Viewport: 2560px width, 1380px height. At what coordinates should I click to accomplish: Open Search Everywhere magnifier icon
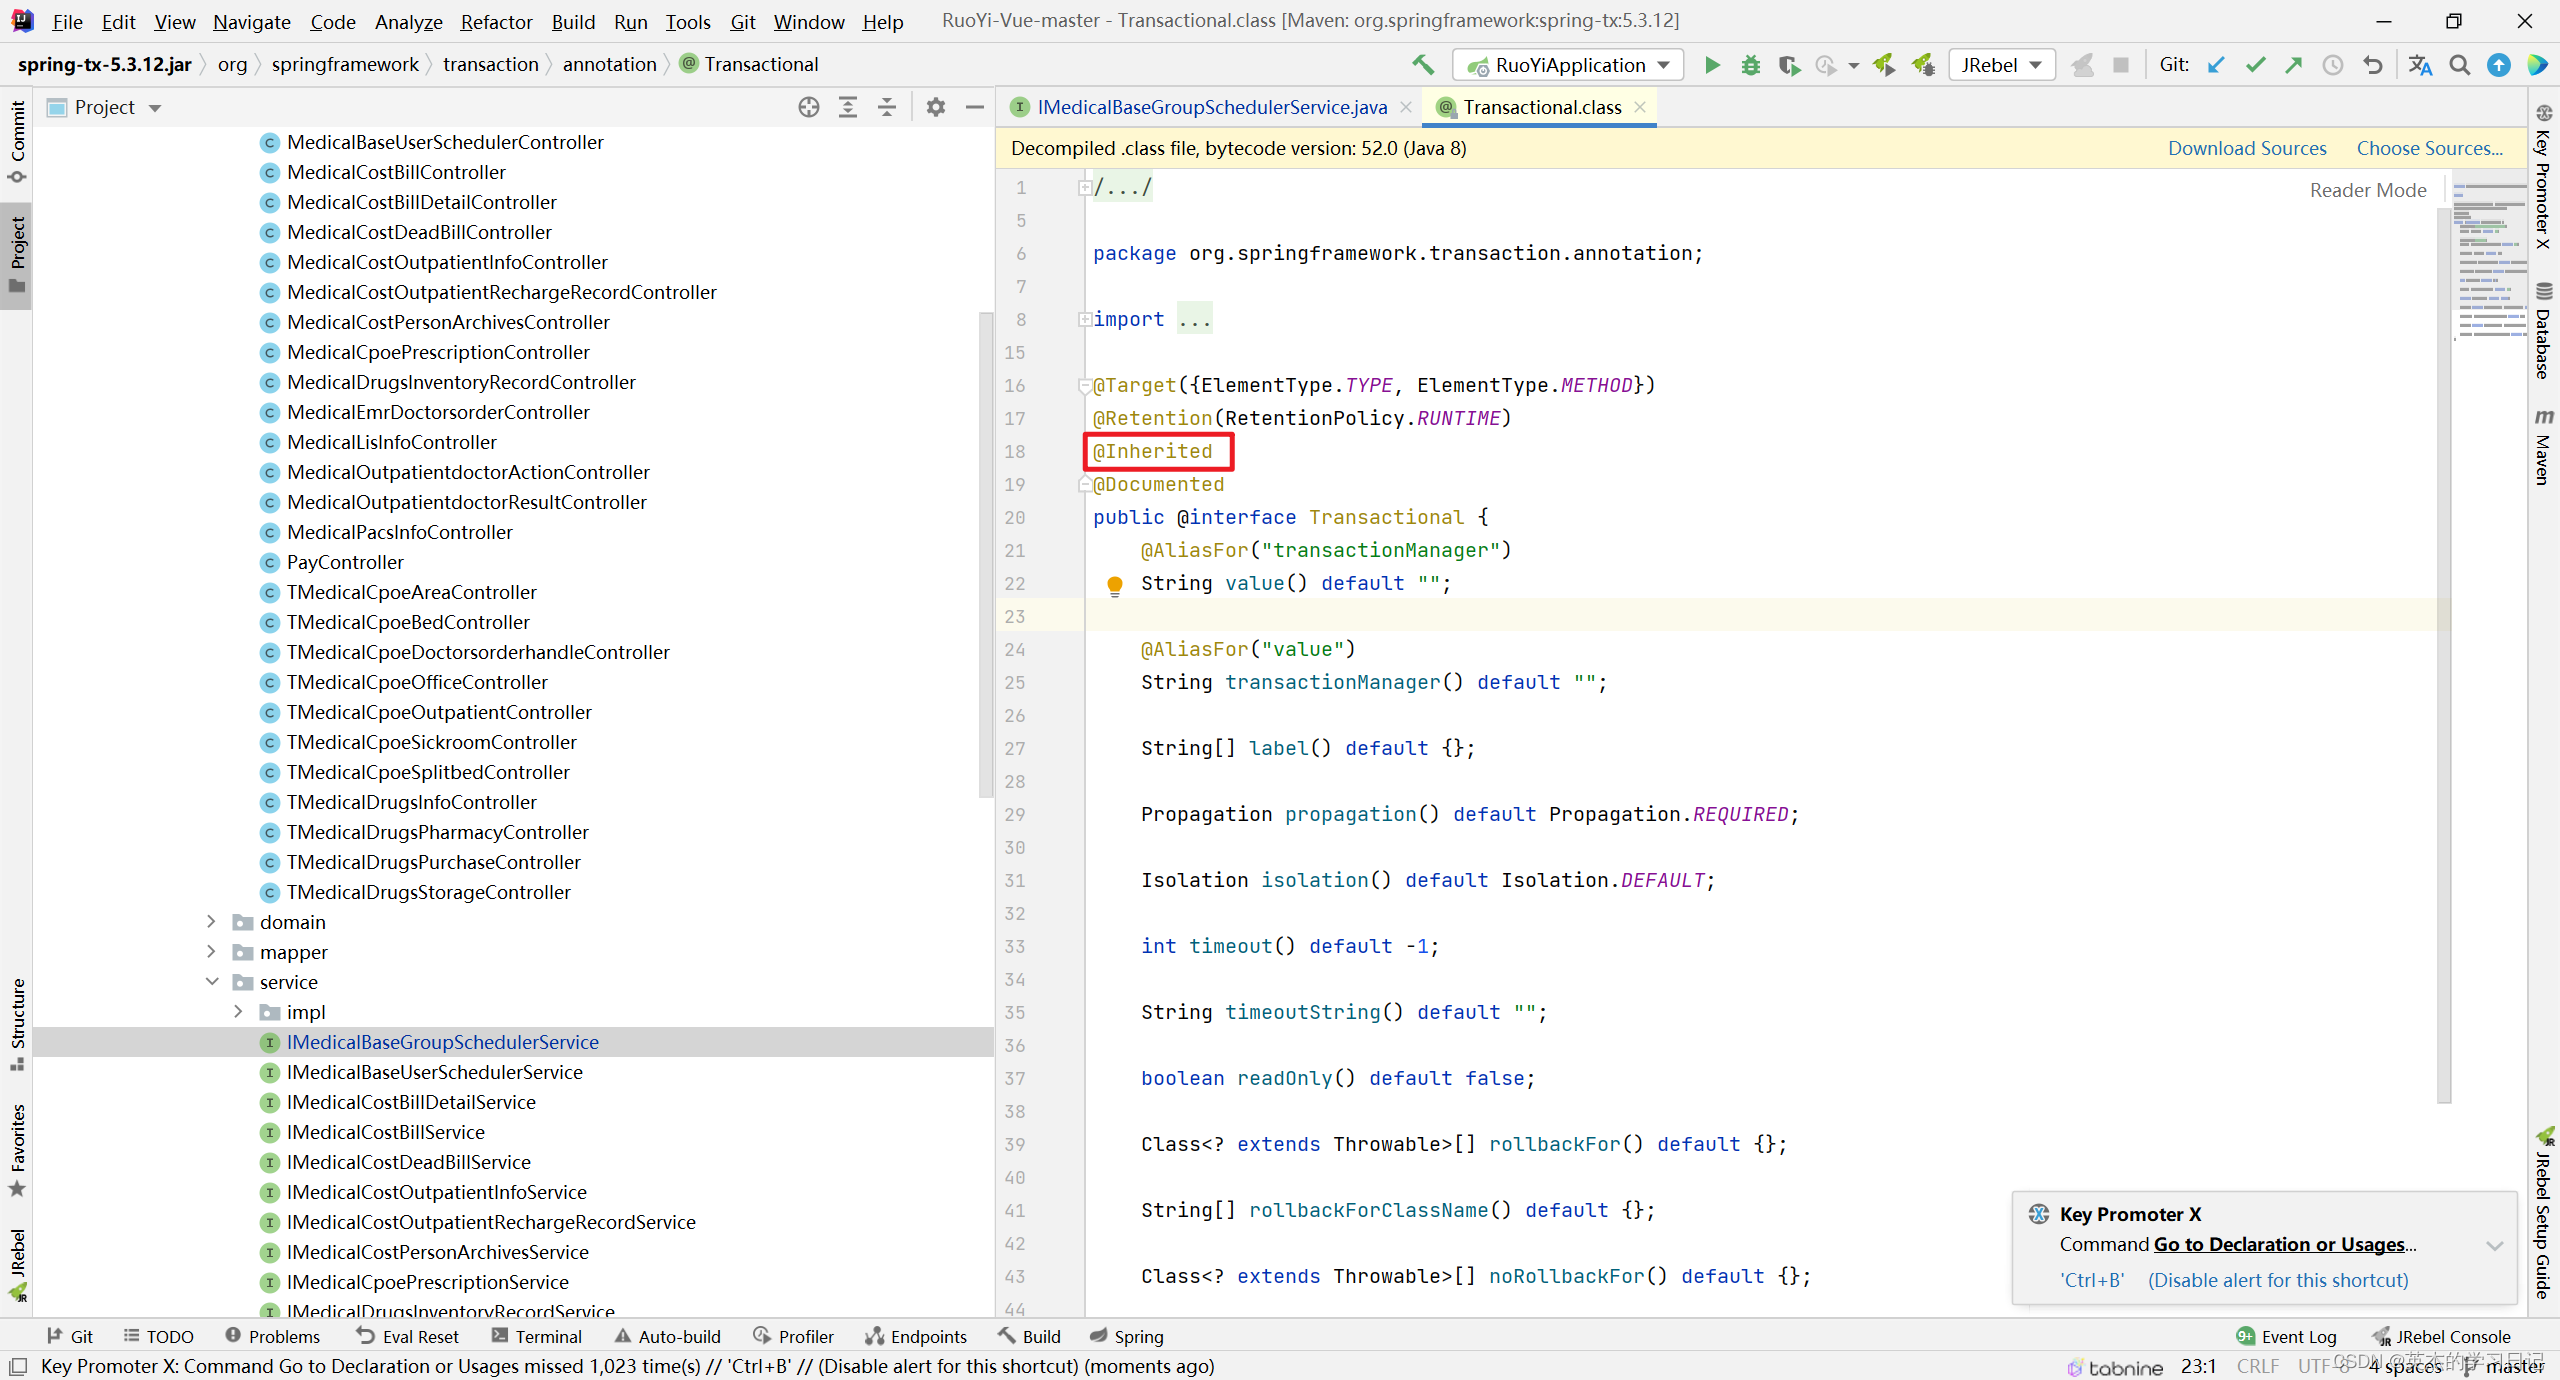pos(2459,65)
